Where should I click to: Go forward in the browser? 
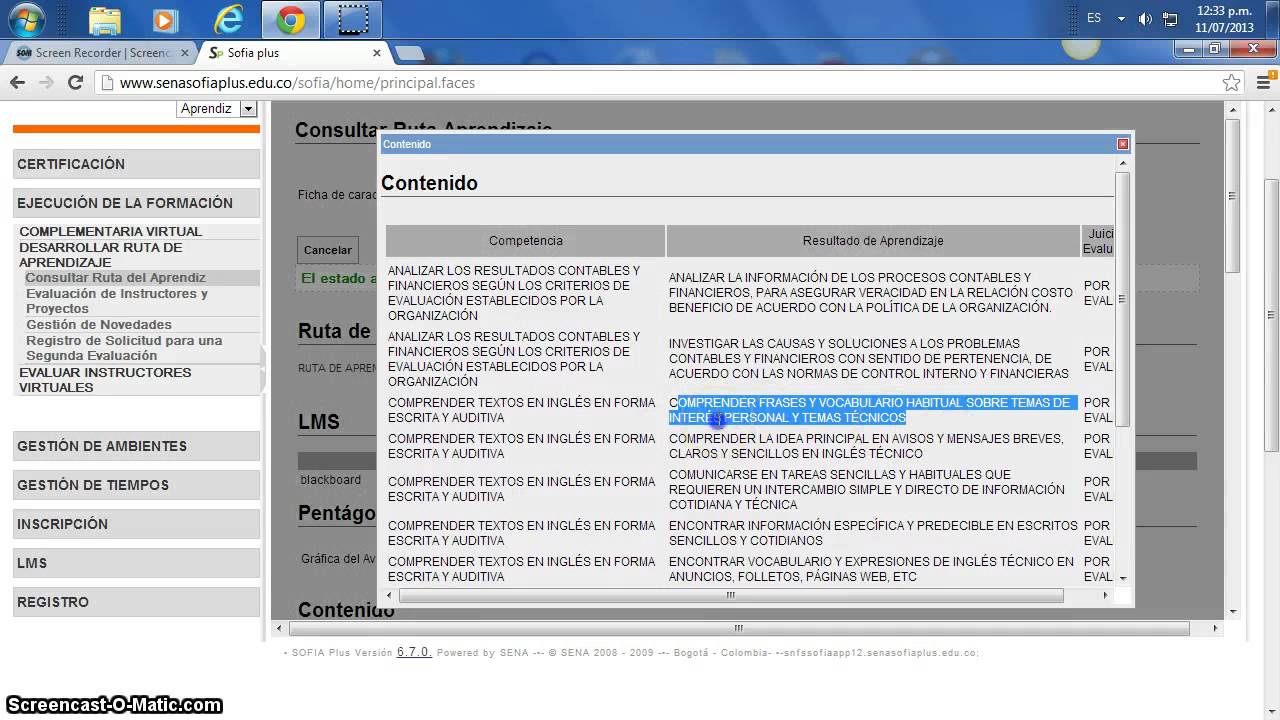pos(46,83)
